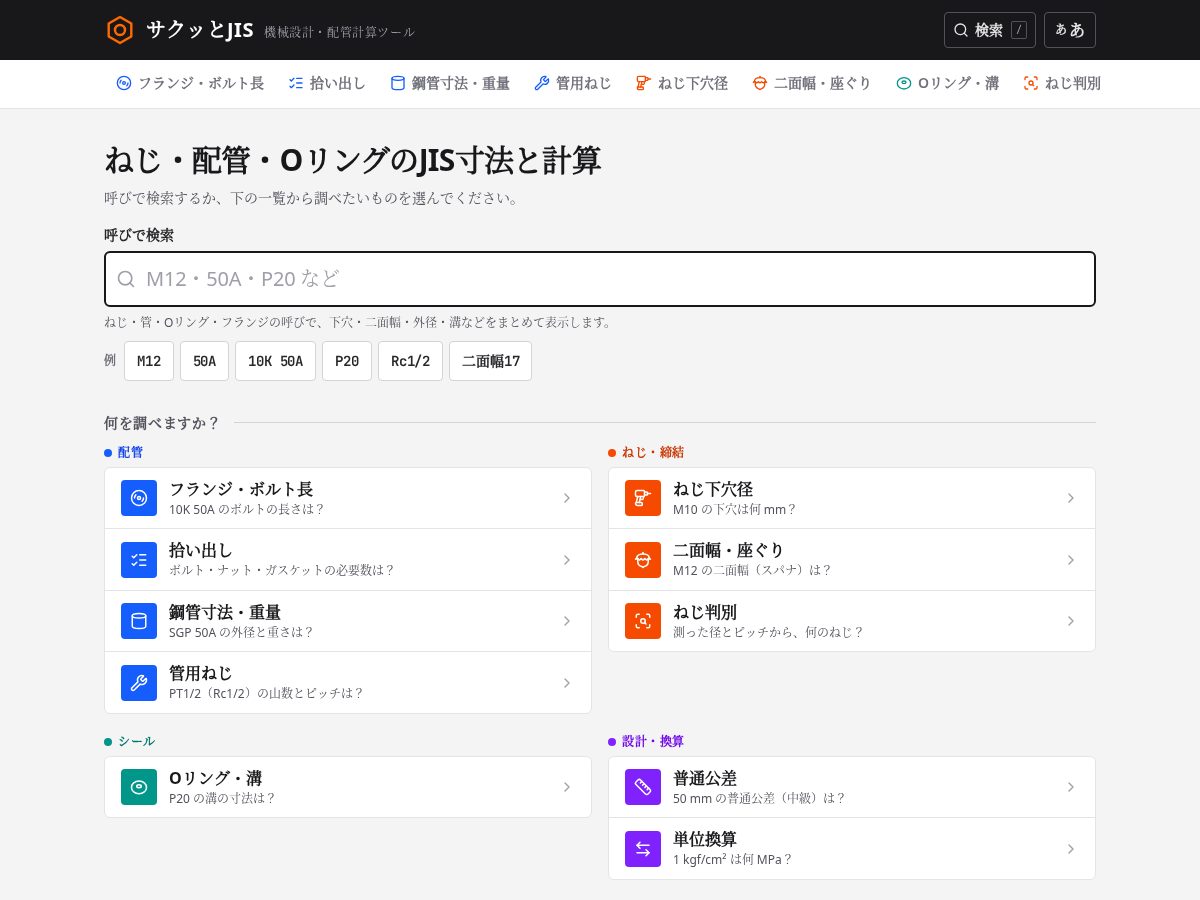Image resolution: width=1200 pixels, height=900 pixels.
Task: Expand chevron on フランジ・ボルト長 row
Action: coord(567,498)
